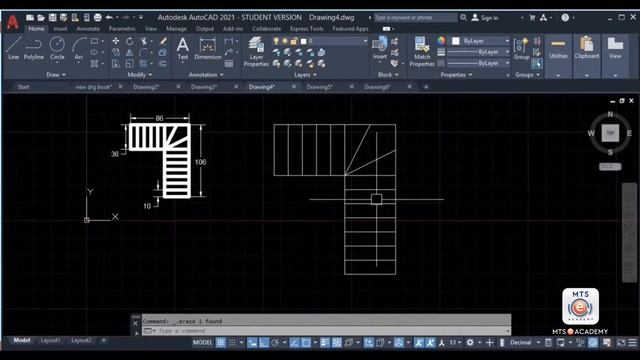Expand the Properties panel
The height and width of the screenshot is (360, 640).
pyautogui.click(x=456, y=75)
